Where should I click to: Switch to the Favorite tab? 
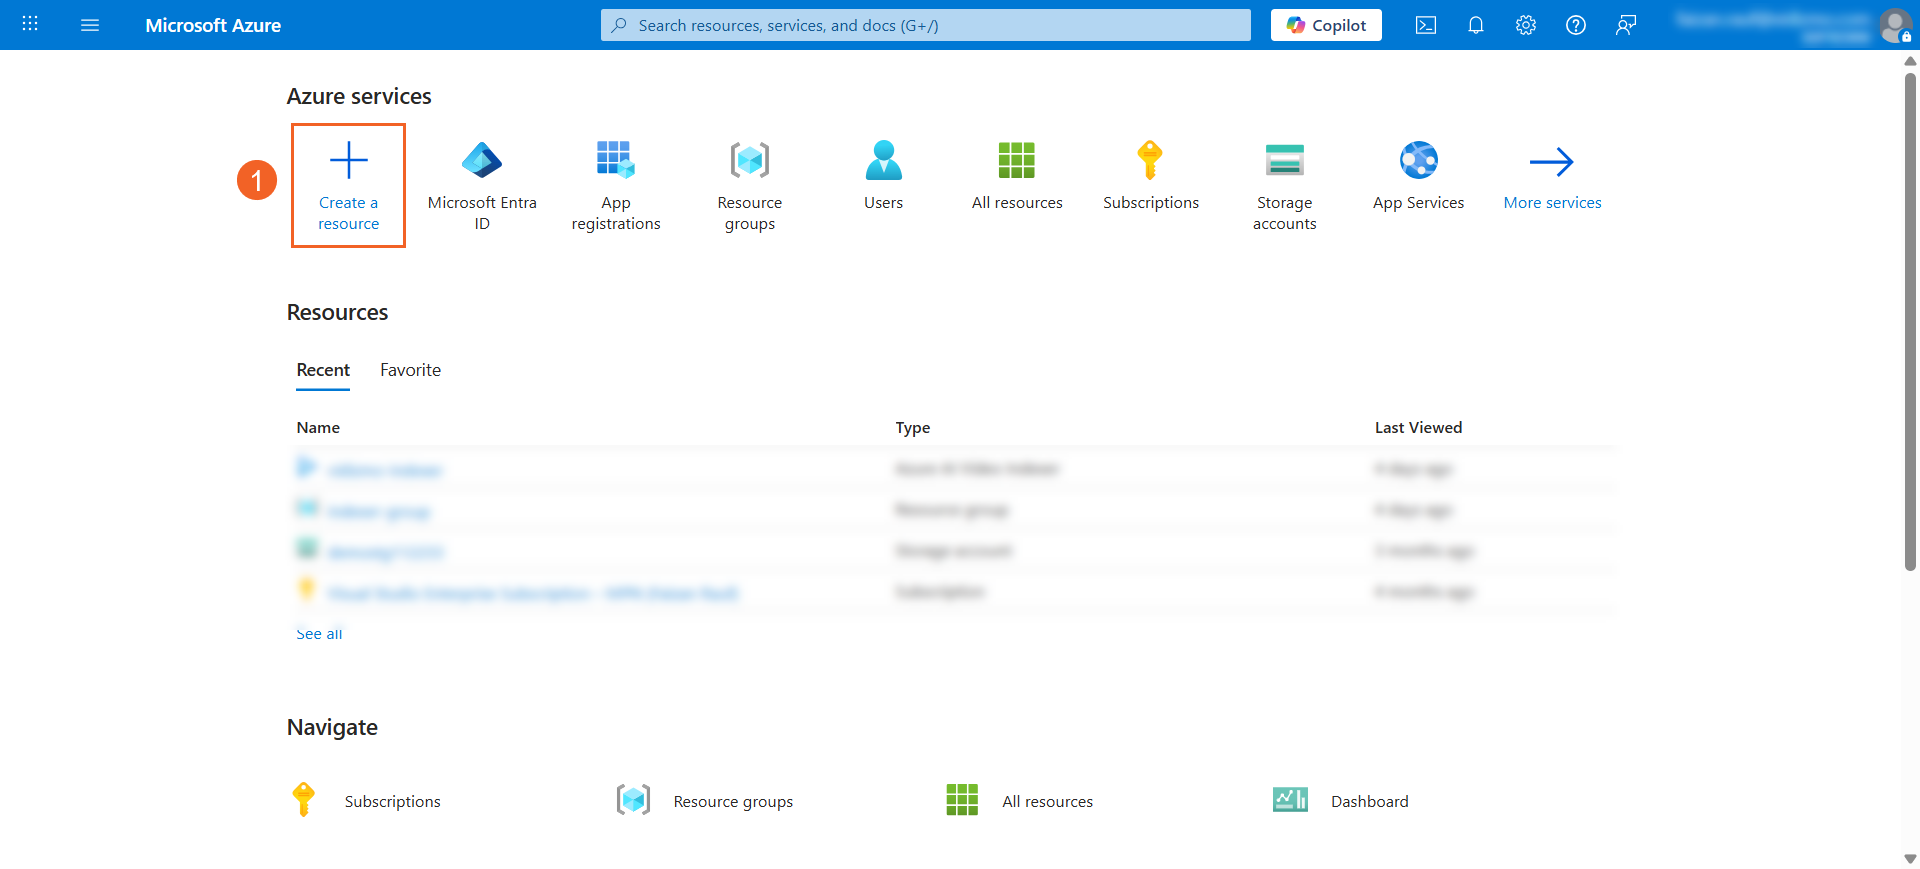click(x=410, y=370)
